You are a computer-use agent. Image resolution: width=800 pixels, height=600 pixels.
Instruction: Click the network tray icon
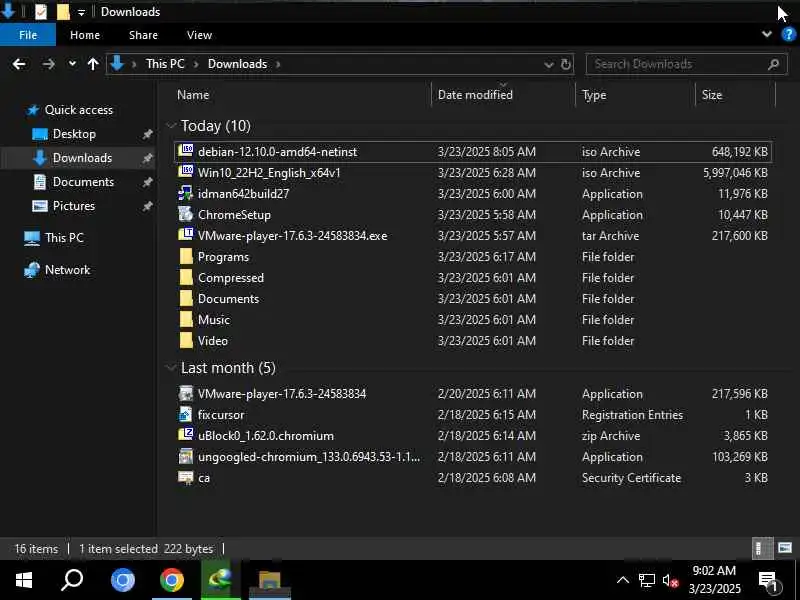click(646, 580)
